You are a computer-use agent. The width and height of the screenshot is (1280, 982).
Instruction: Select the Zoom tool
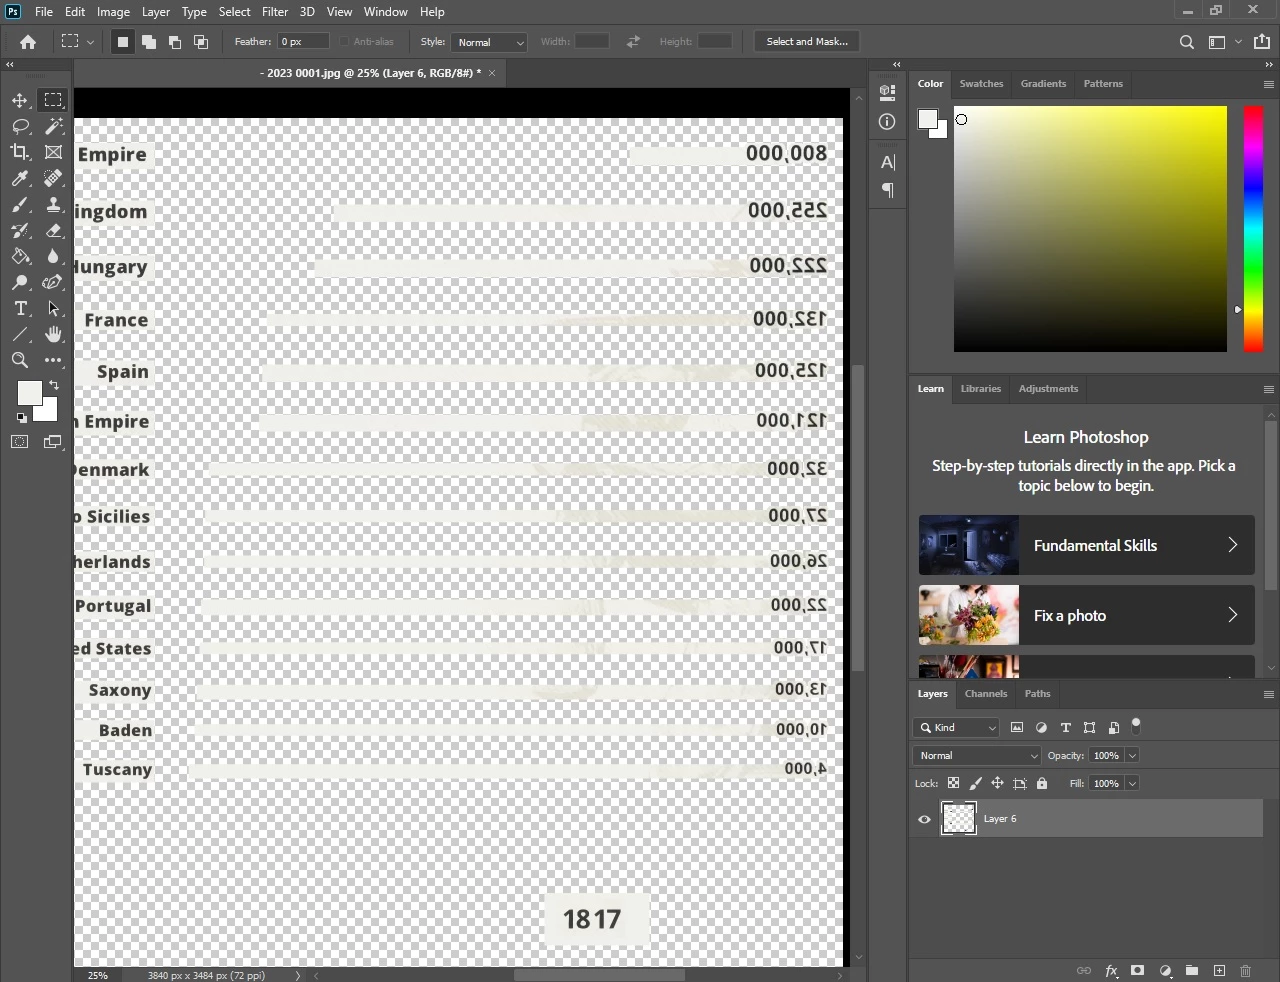coord(20,360)
